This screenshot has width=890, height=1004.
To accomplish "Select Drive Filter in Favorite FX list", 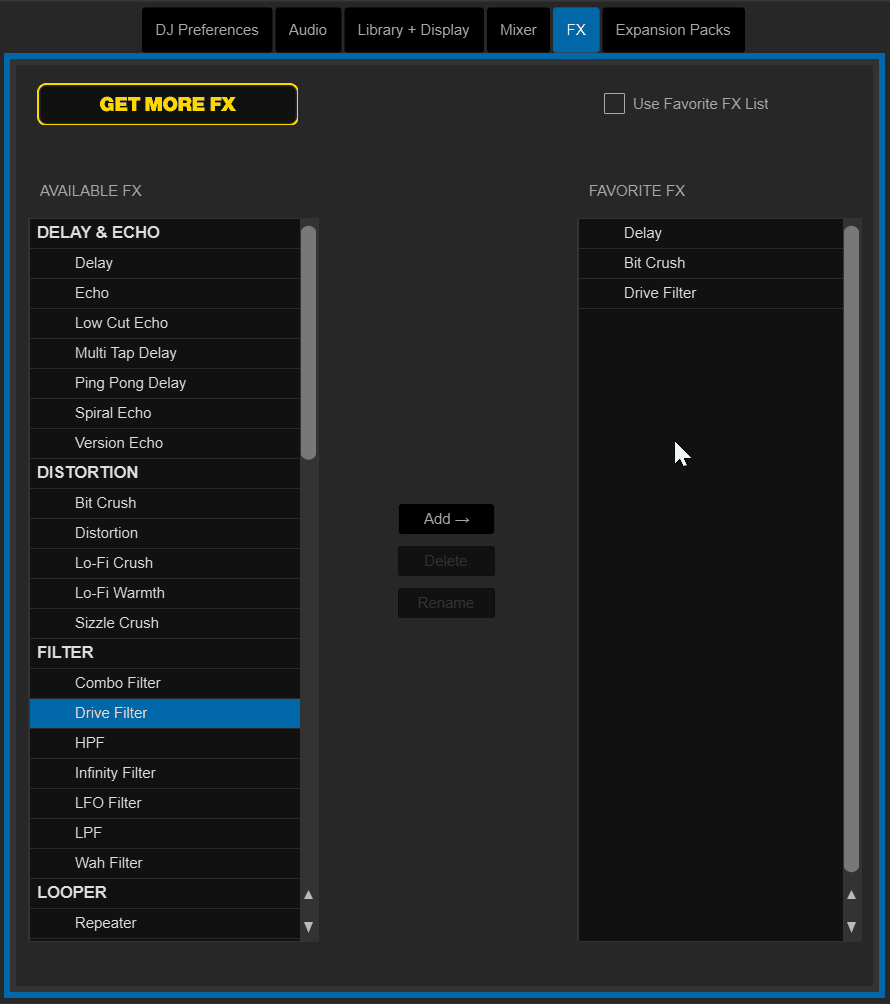I will pyautogui.click(x=660, y=293).
